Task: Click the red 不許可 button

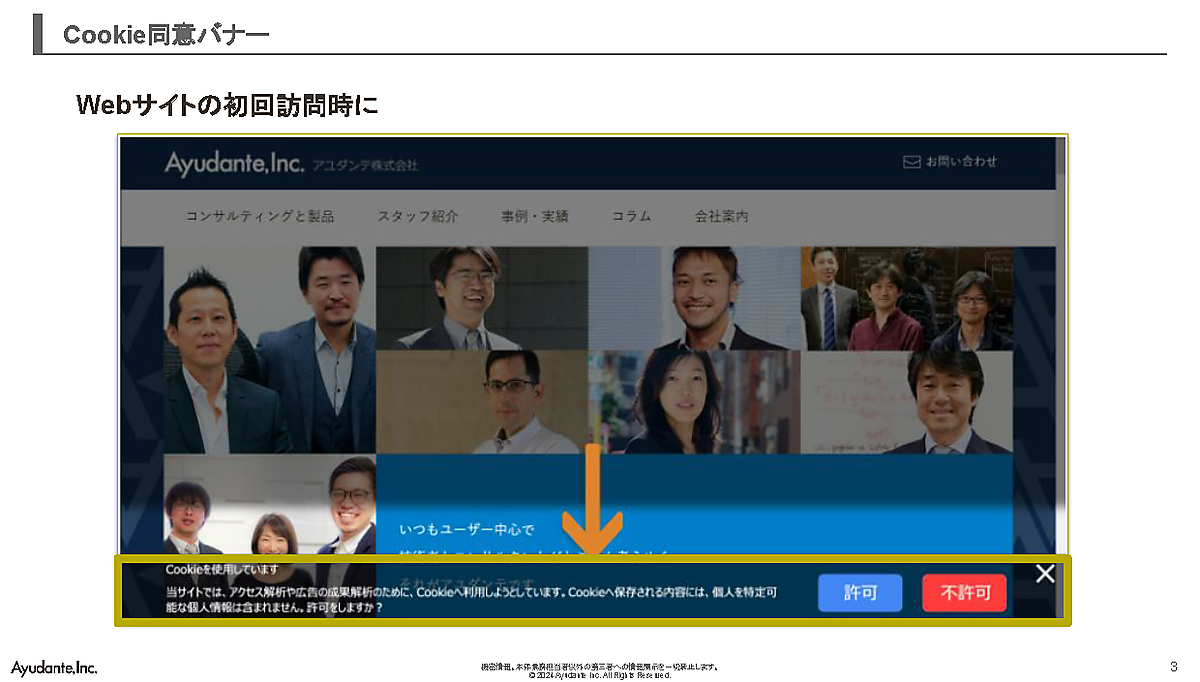Action: pos(965,593)
